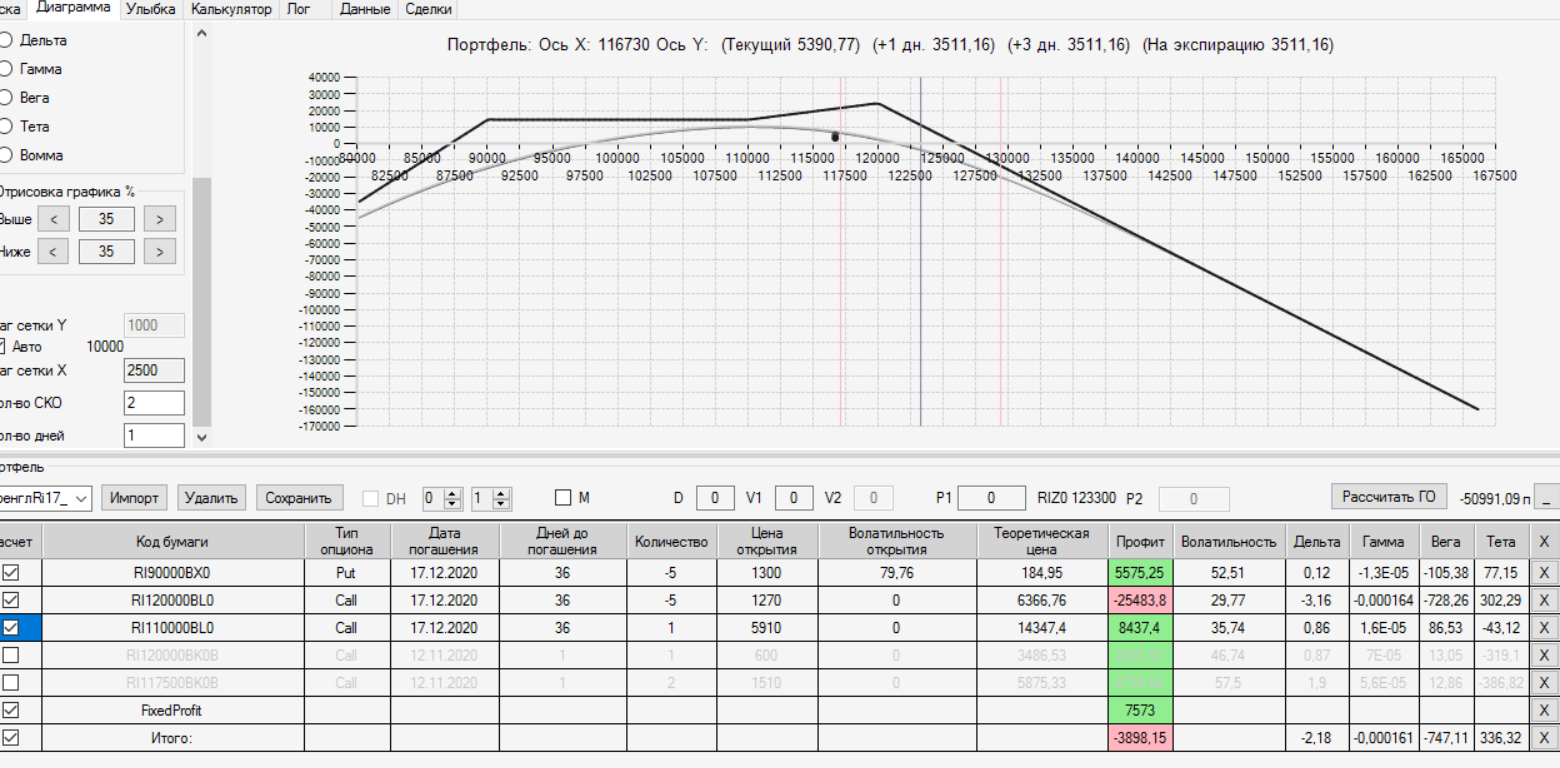1560x768 pixels.
Task: Click the profit cell showing -25483,8
Action: pyautogui.click(x=1140, y=601)
